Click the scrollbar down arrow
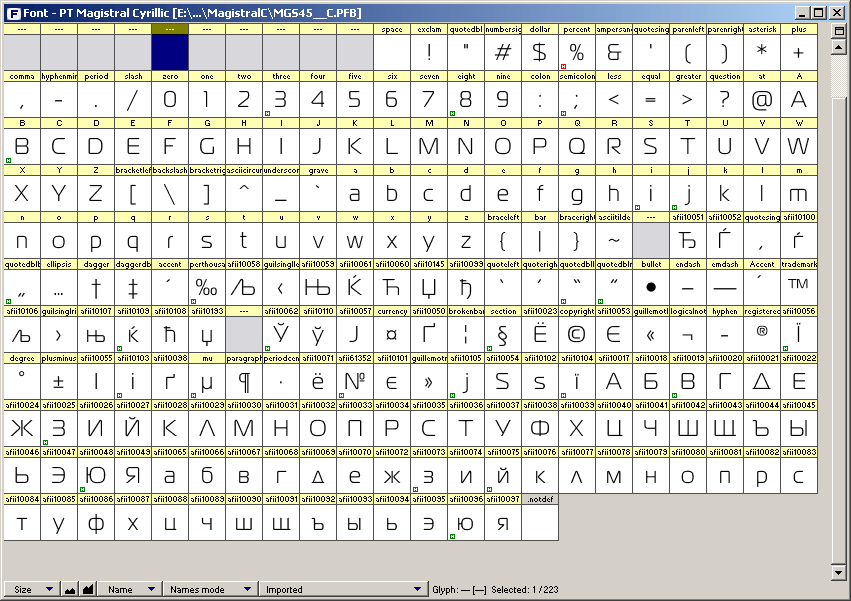Image resolution: width=851 pixels, height=601 pixels. click(839, 572)
